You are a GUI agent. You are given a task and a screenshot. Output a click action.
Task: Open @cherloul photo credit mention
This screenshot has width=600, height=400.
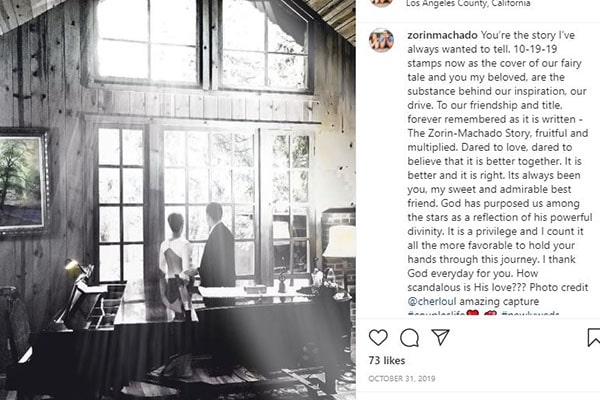point(432,301)
